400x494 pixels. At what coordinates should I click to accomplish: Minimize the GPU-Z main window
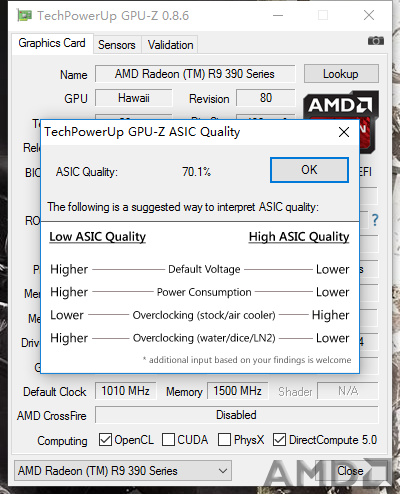click(x=278, y=15)
